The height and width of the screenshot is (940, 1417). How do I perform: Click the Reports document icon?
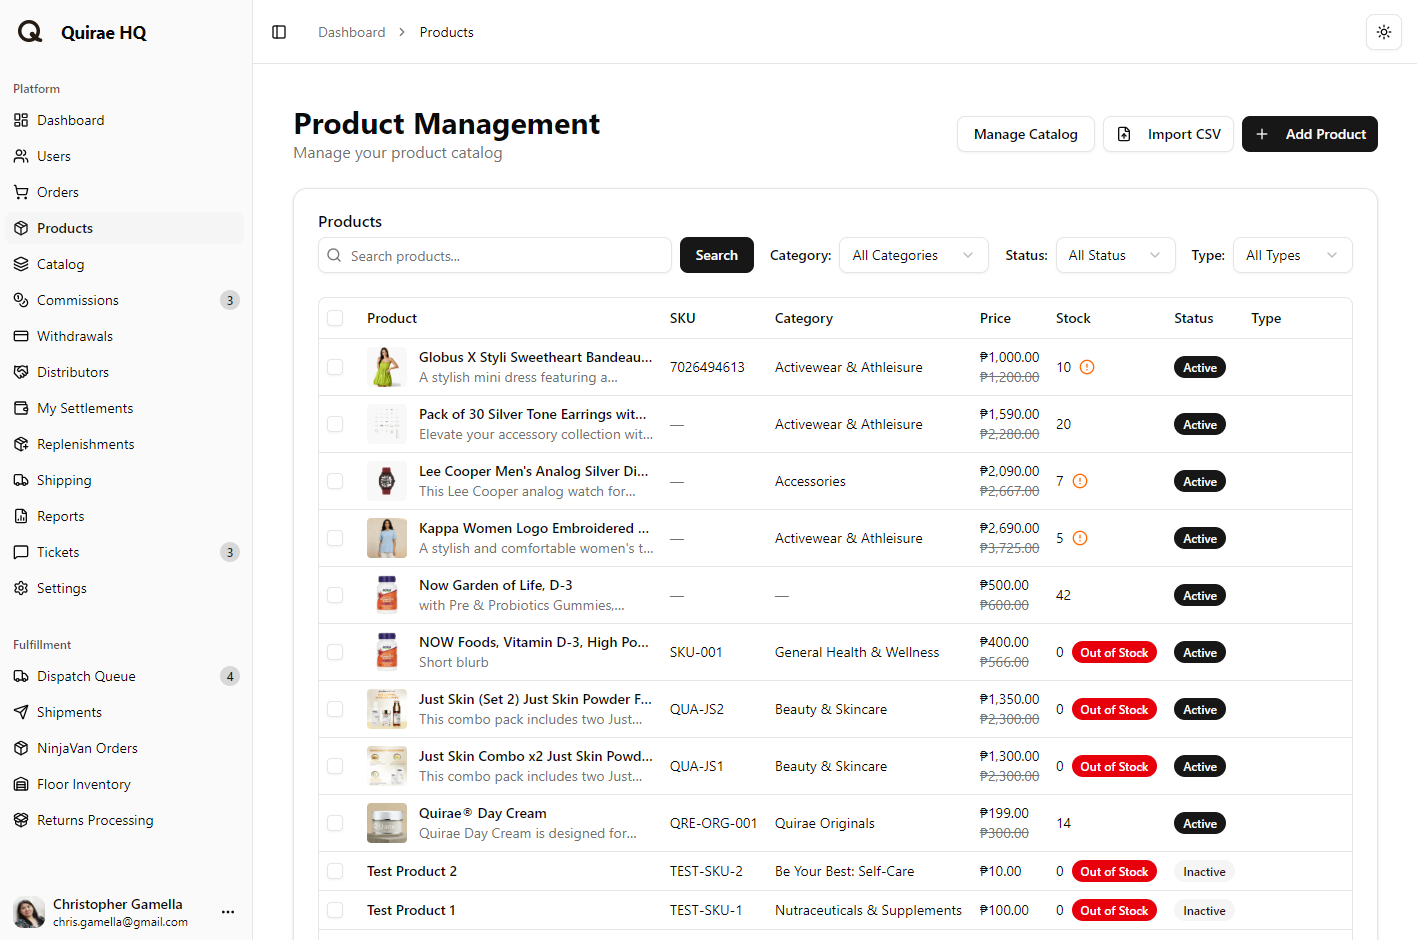(x=21, y=516)
